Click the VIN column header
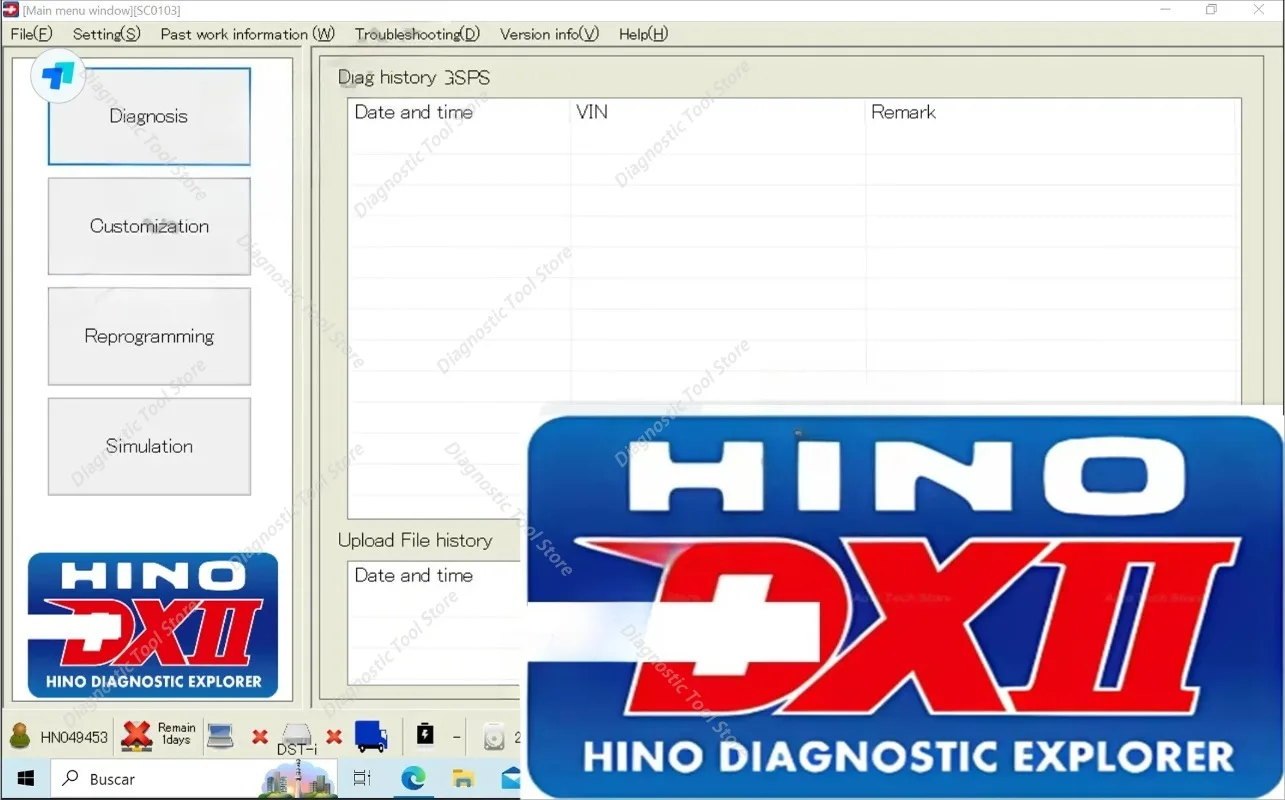Viewport: 1285px width, 800px height. pyautogui.click(x=717, y=113)
